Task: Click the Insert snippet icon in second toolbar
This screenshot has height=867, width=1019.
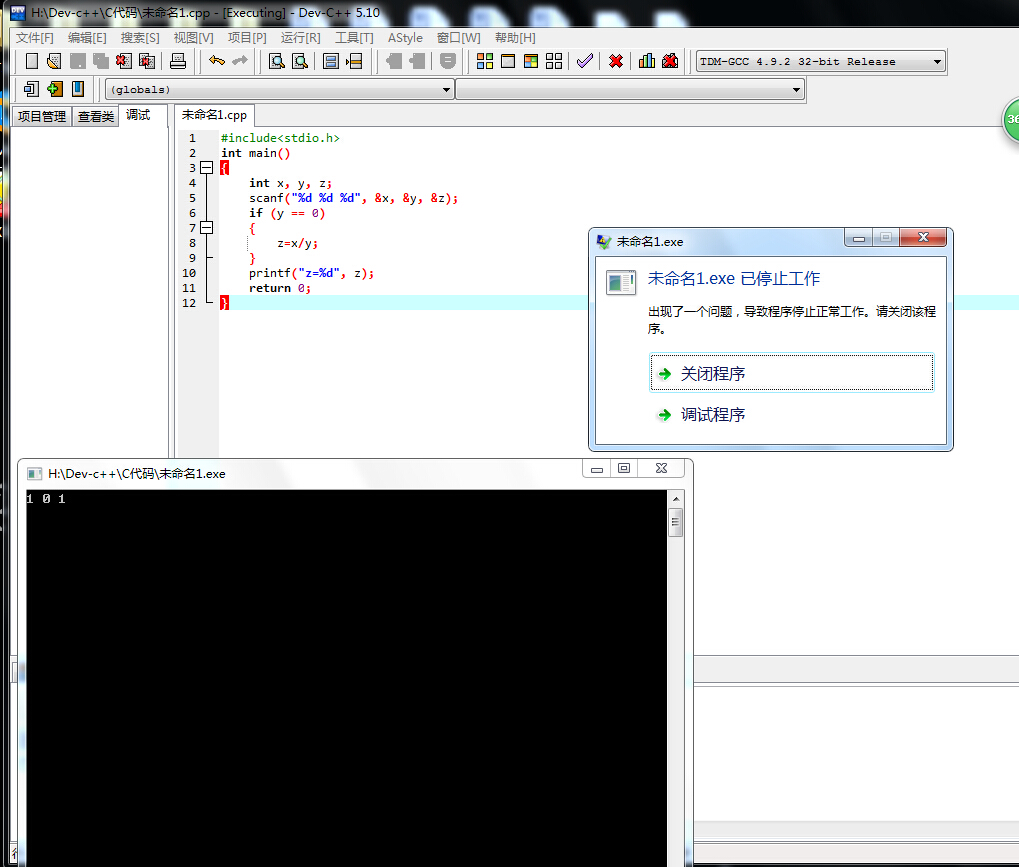Action: (31, 89)
